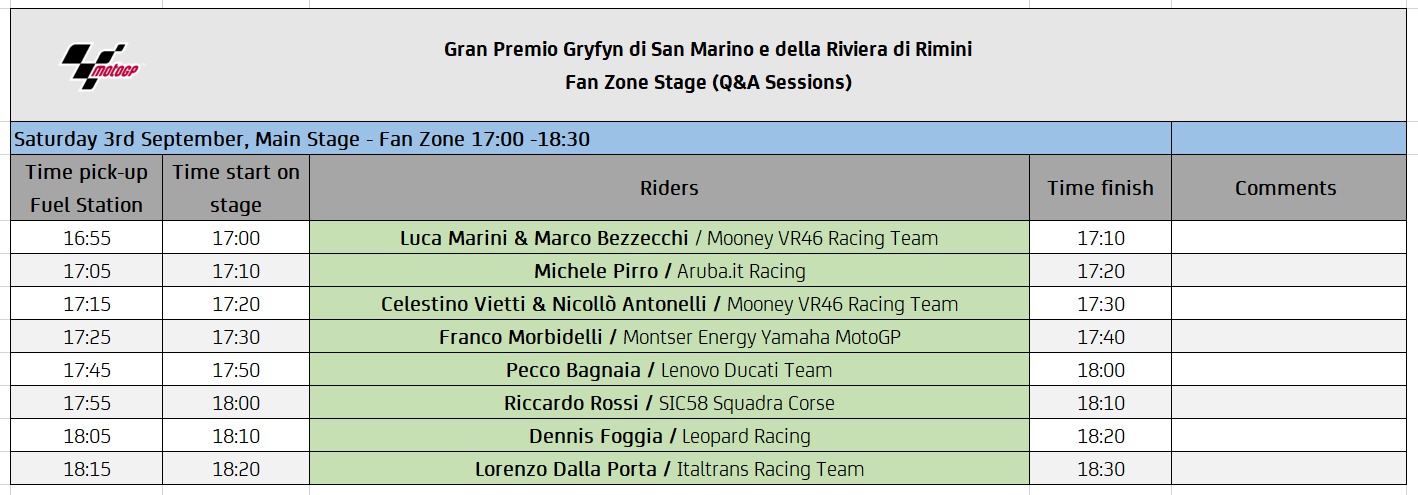Viewport: 1418px width, 495px height.
Task: Click the Time pick-up Fuel Station header
Action: click(x=86, y=188)
